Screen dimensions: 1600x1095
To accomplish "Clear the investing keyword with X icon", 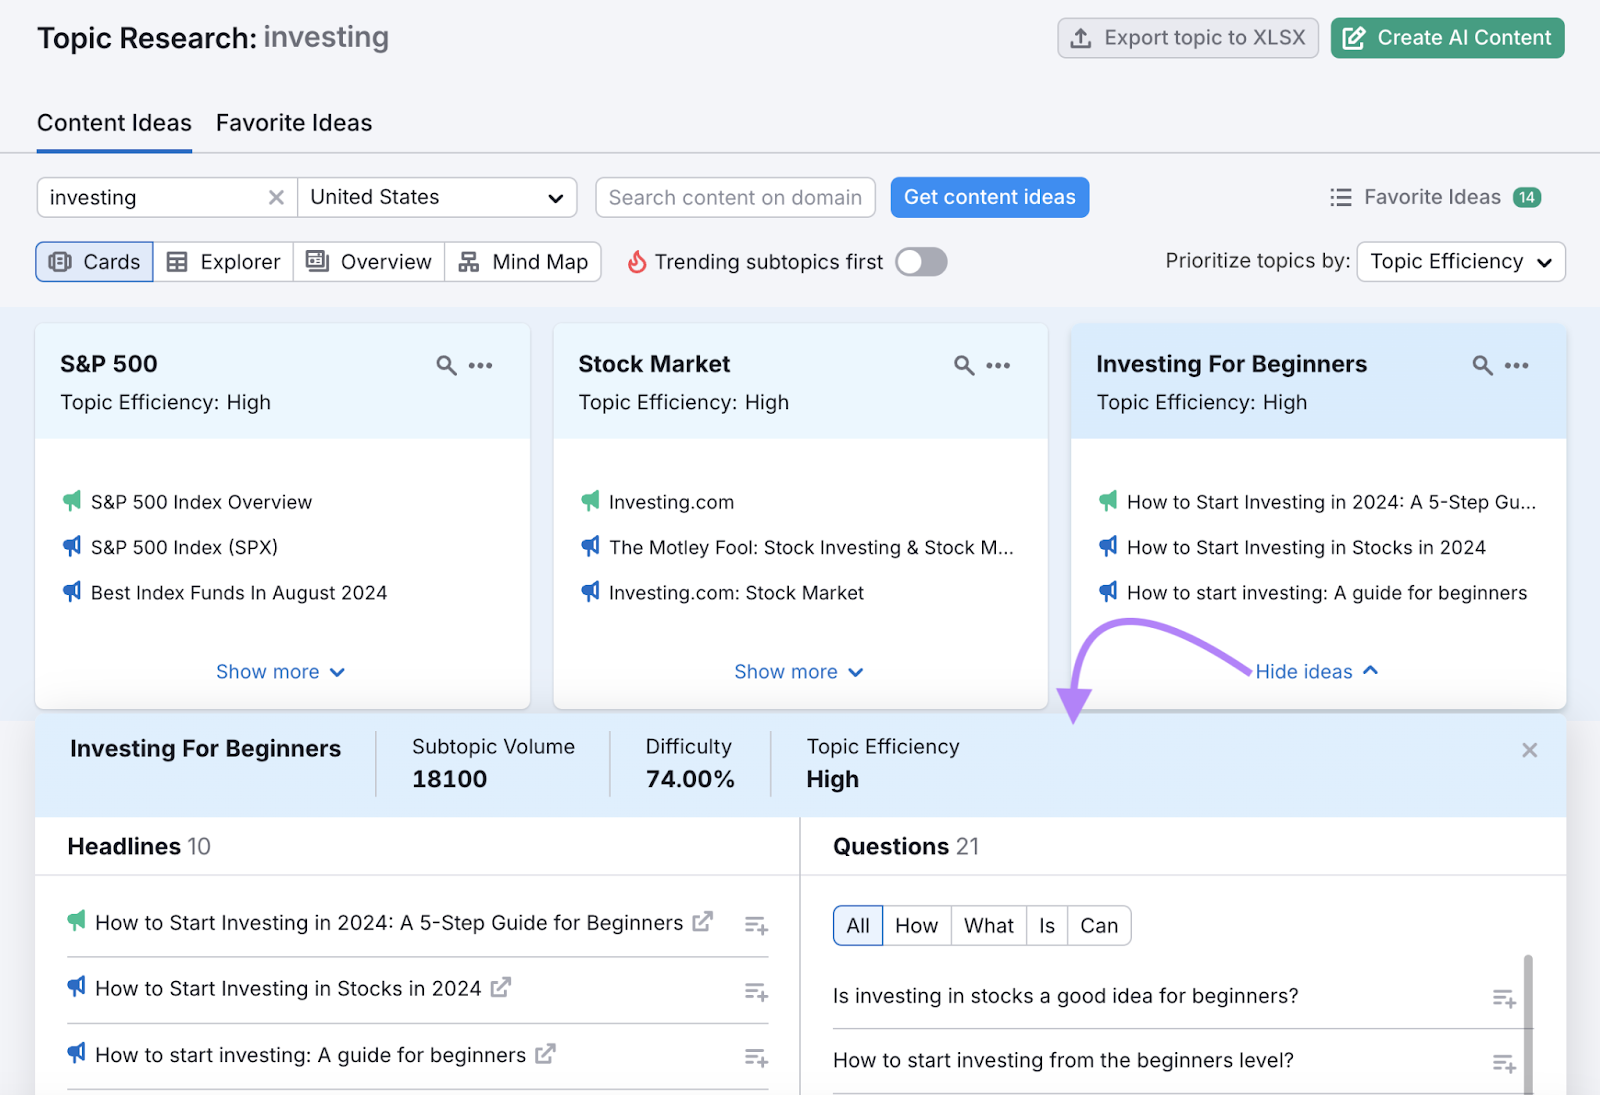I will (276, 198).
